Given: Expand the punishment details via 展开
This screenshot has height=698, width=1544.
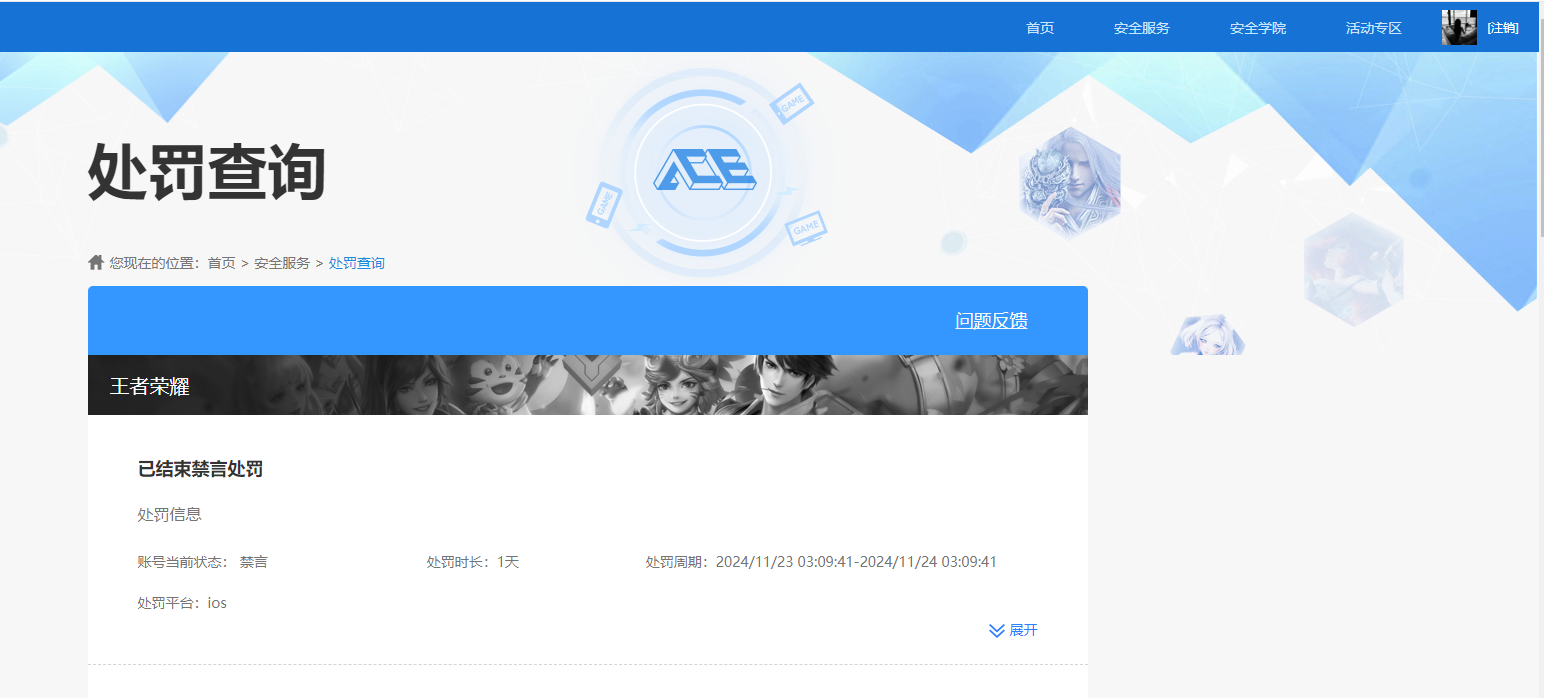Looking at the screenshot, I should (x=1024, y=630).
